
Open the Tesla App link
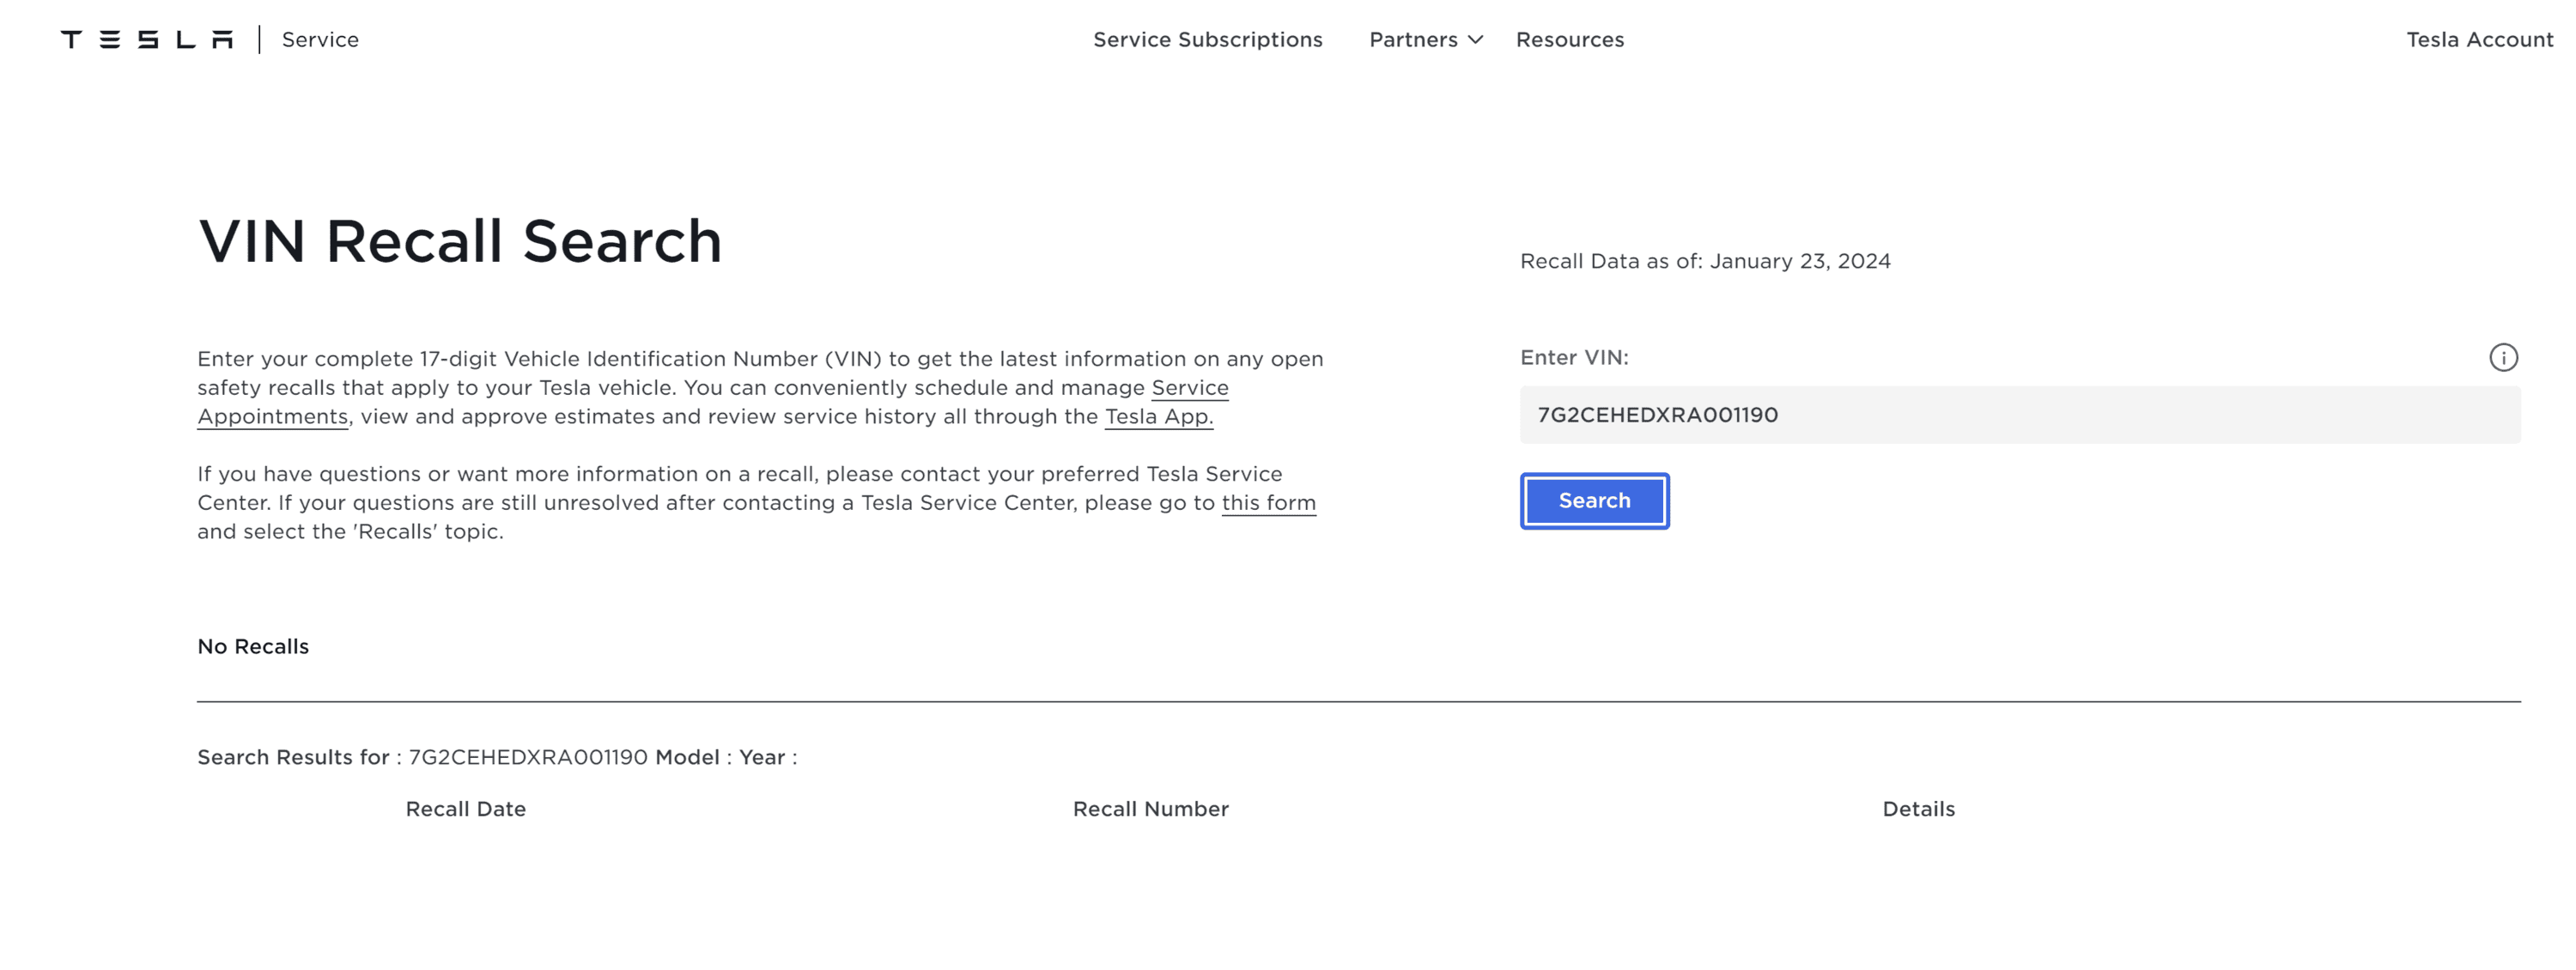tap(1158, 417)
